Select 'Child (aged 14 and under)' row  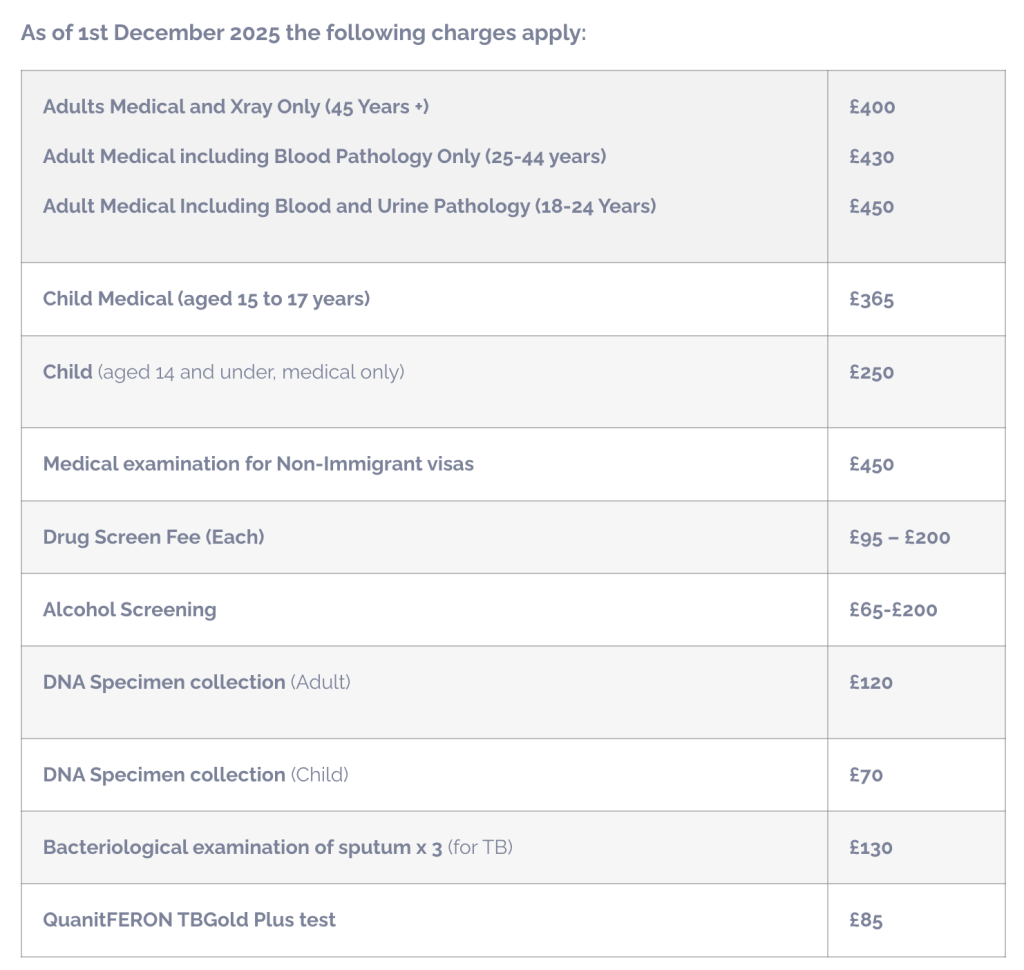223,372
